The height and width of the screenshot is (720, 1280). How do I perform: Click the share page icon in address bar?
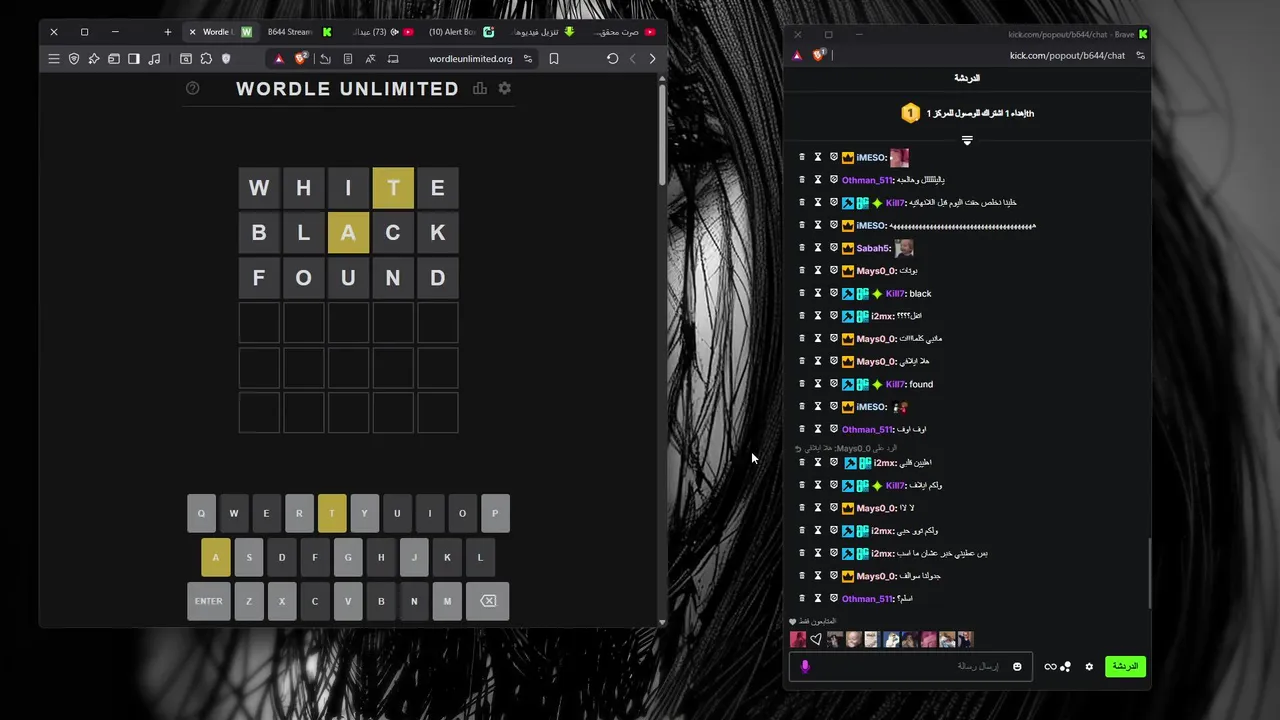click(x=326, y=59)
